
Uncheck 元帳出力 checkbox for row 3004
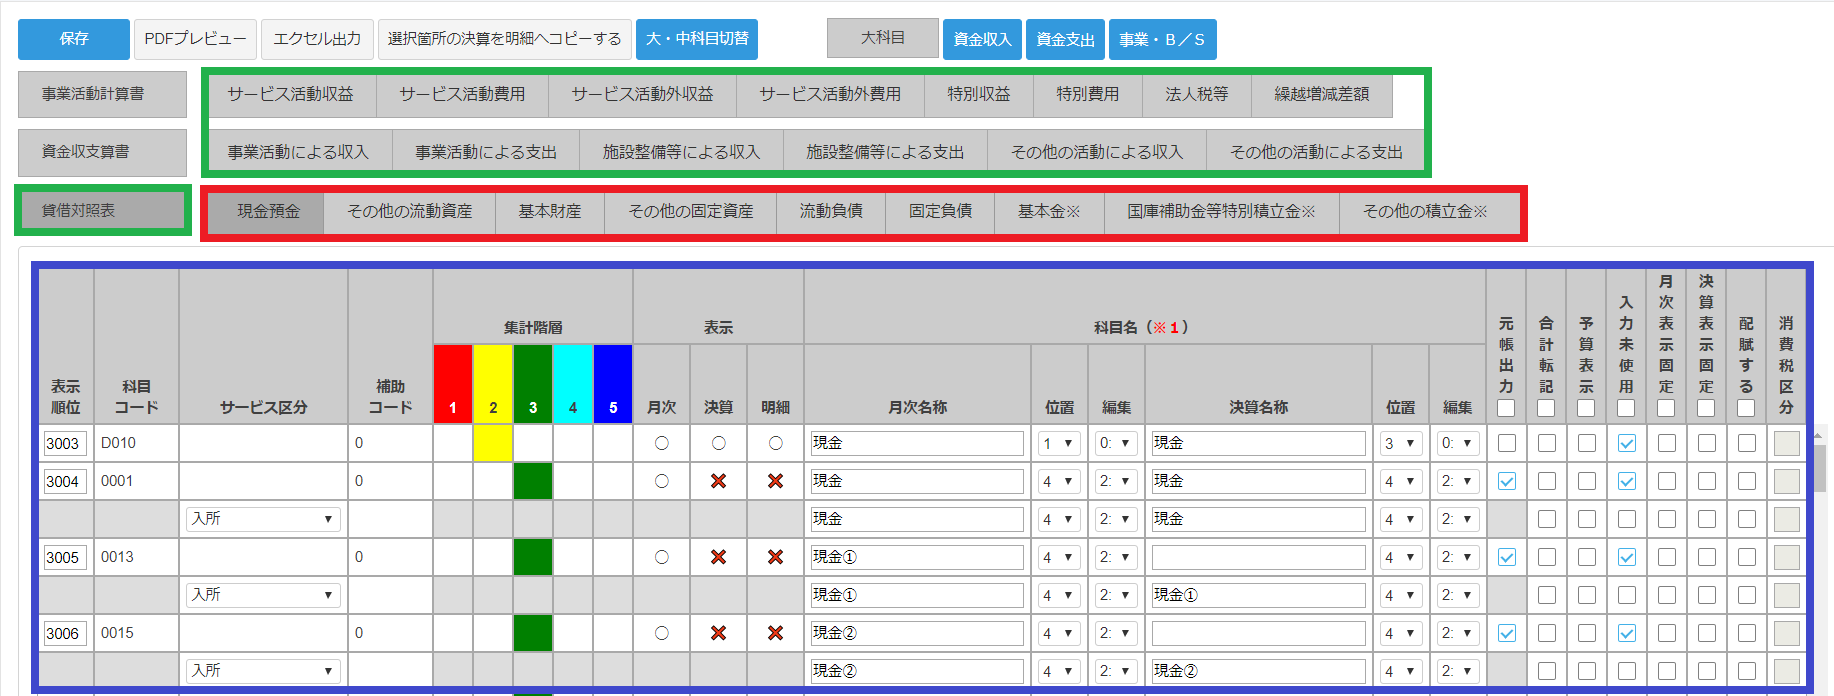(x=1507, y=481)
